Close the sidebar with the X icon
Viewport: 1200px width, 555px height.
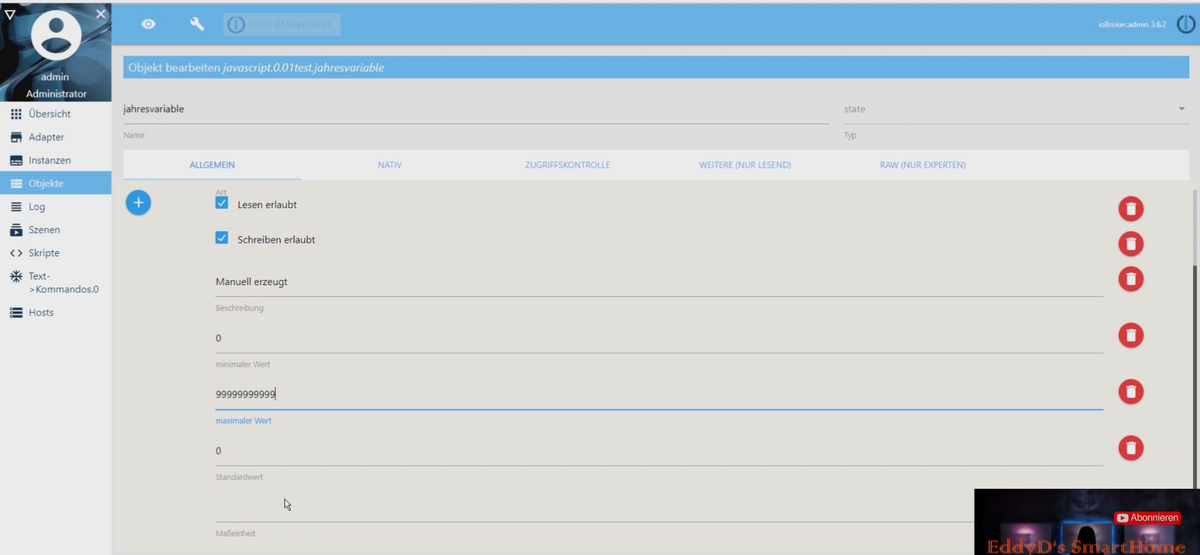click(100, 13)
